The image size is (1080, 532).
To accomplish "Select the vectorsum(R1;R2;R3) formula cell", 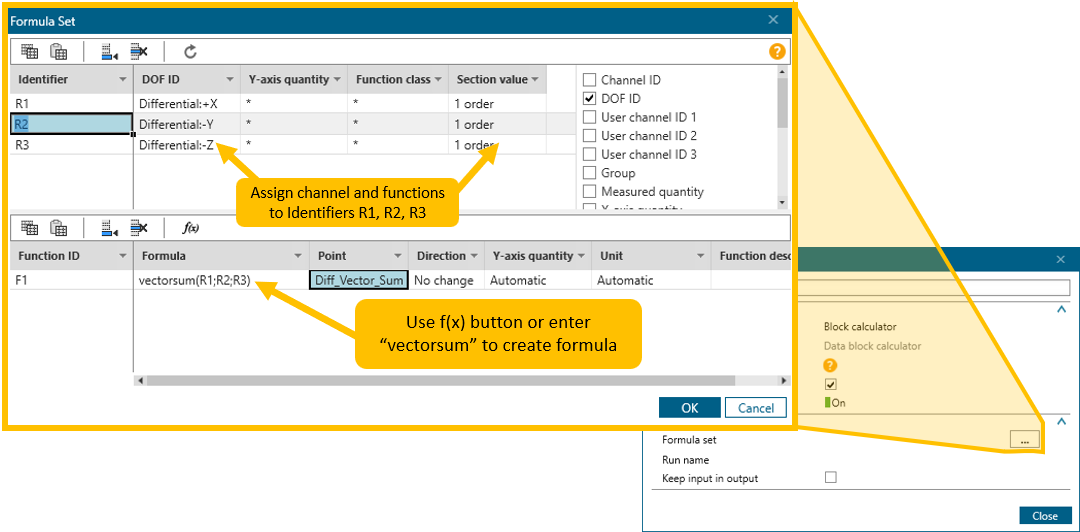I will click(195, 281).
